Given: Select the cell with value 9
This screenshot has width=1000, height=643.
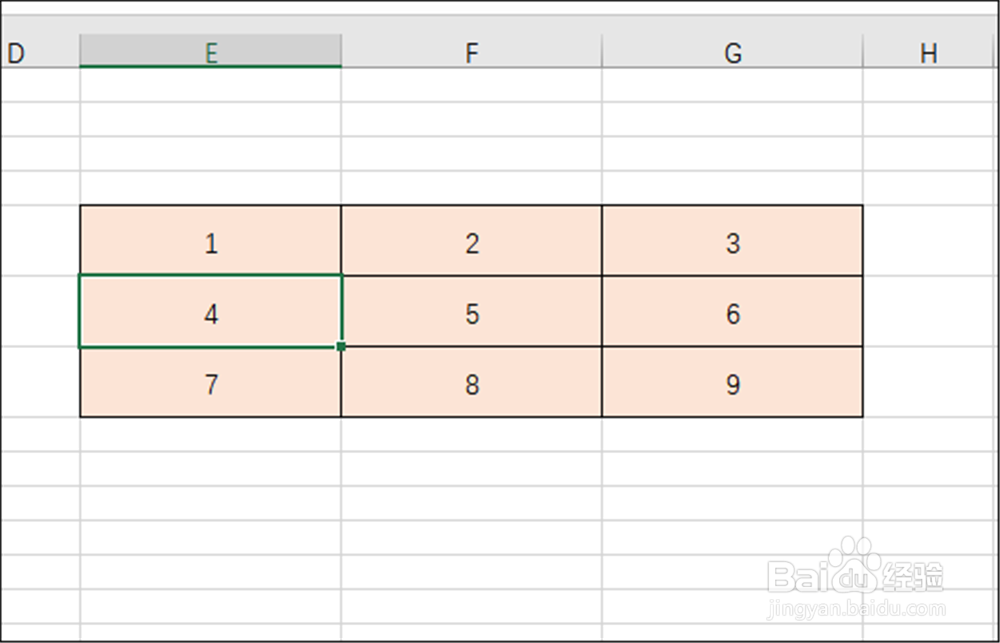Looking at the screenshot, I should pyautogui.click(x=732, y=383).
